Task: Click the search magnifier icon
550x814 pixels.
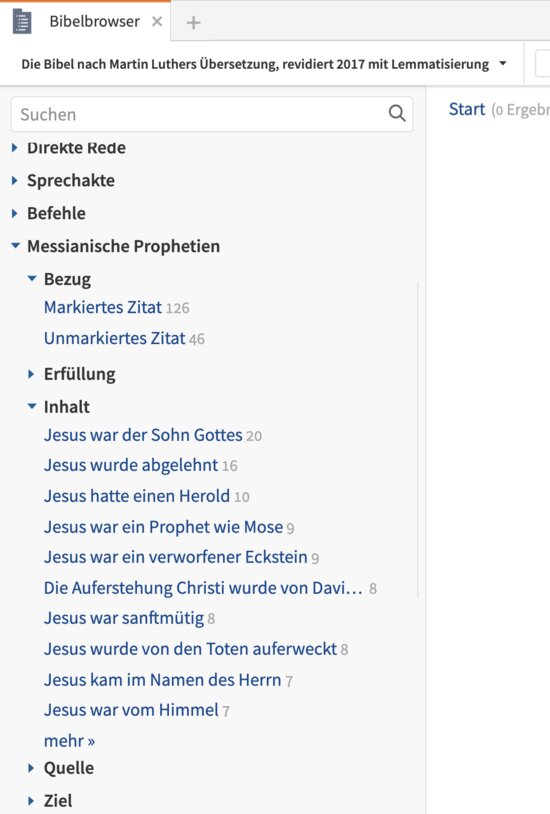Action: [x=397, y=113]
